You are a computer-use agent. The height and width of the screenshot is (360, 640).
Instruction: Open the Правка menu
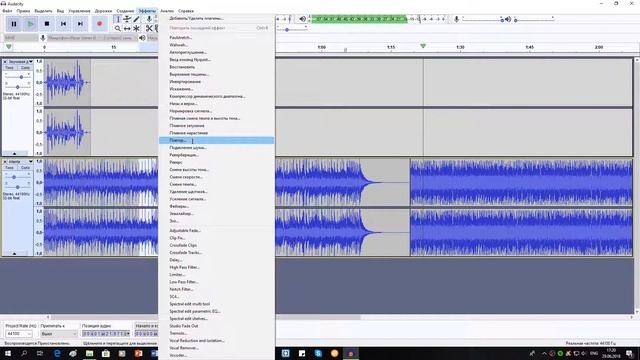point(23,11)
